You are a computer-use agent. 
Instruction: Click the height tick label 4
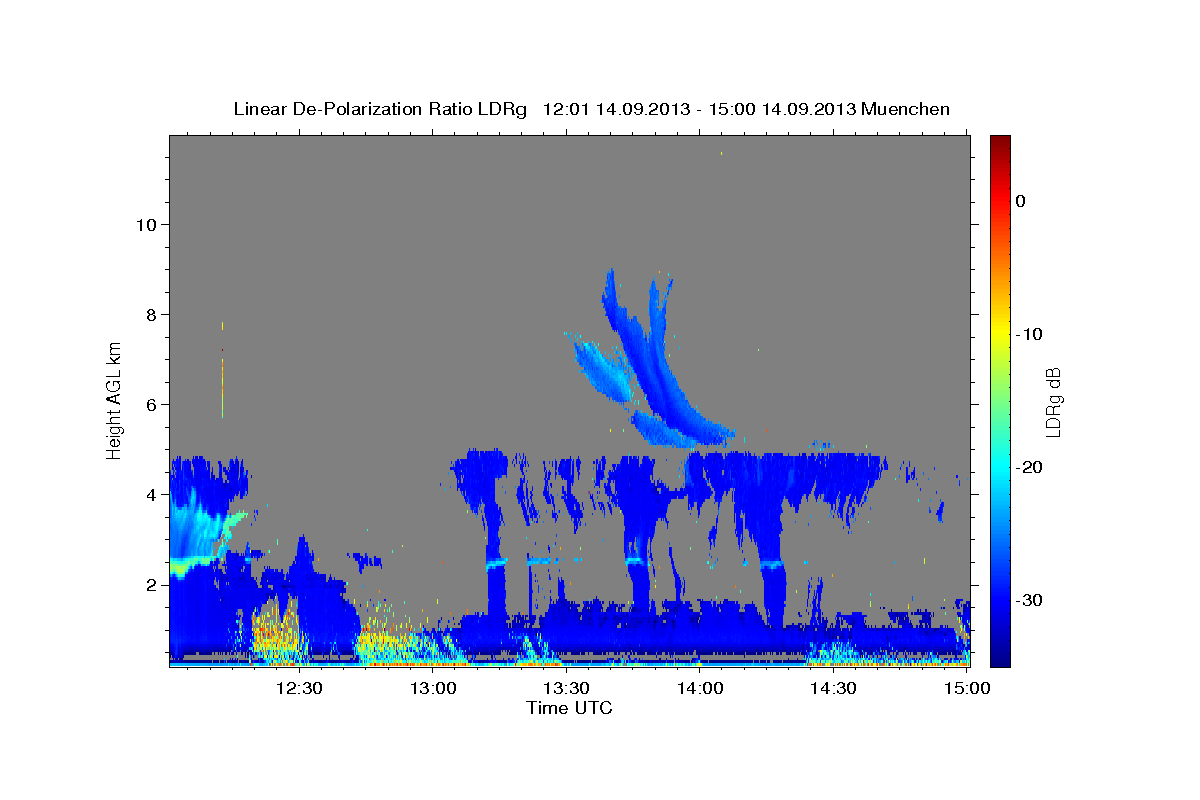click(151, 494)
